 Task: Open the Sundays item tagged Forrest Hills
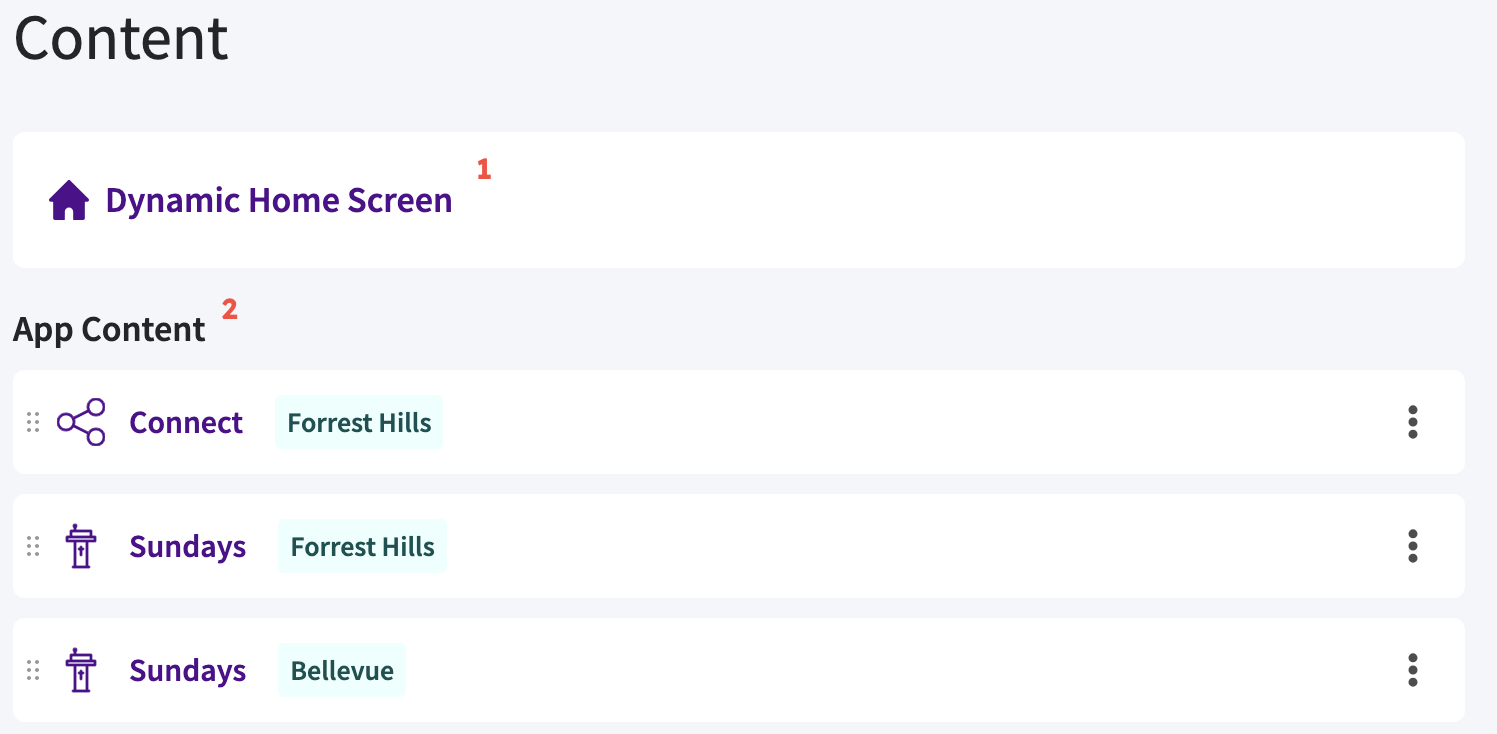[188, 546]
